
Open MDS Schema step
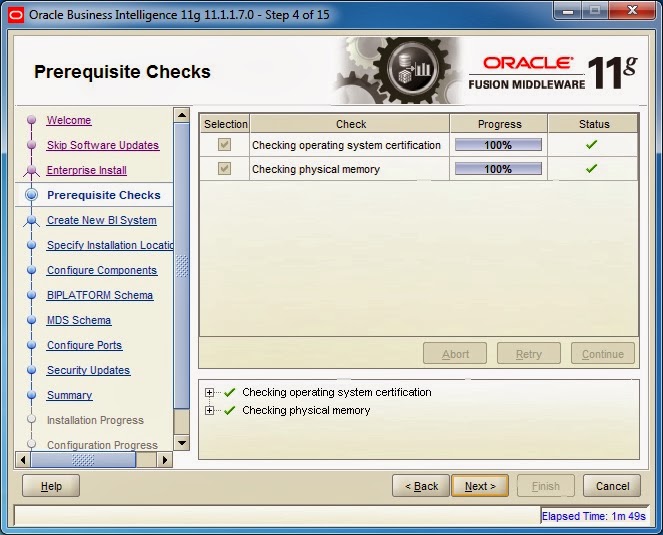point(79,320)
